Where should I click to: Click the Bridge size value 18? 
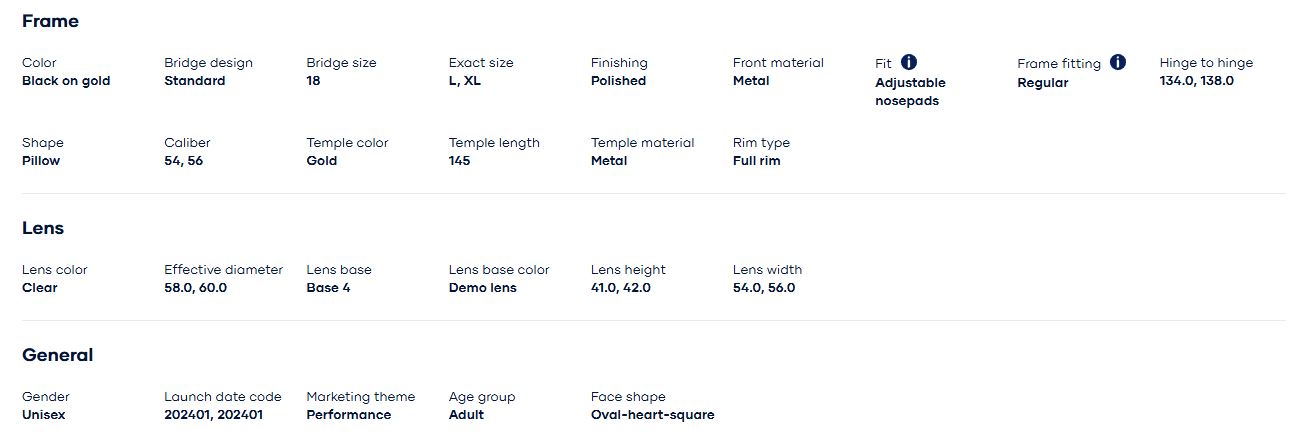pyautogui.click(x=313, y=81)
